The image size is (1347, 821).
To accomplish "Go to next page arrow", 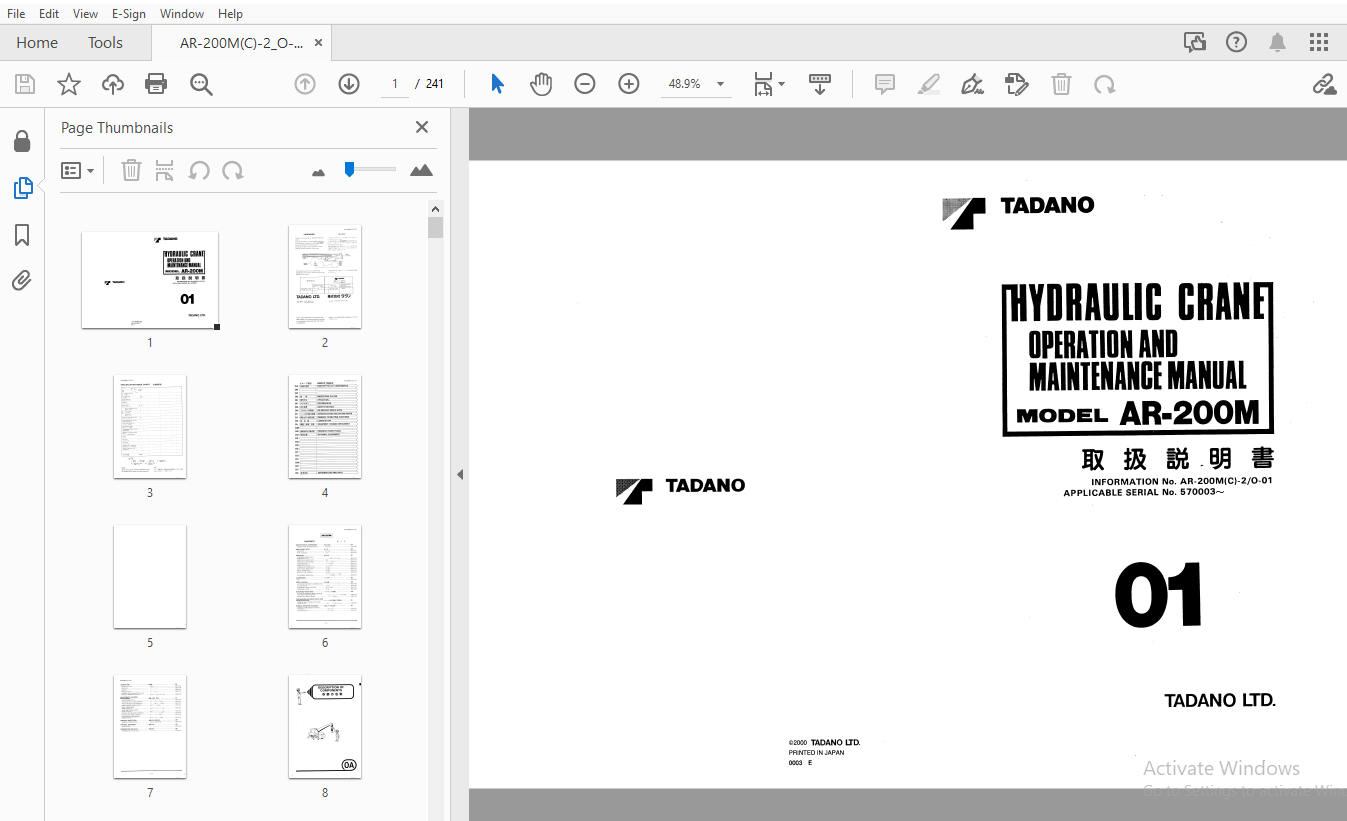I will tap(349, 84).
